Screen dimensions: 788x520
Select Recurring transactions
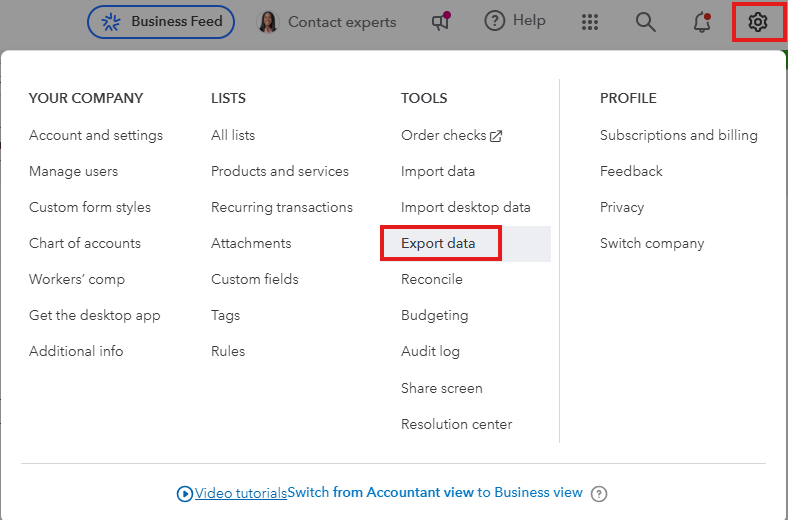[282, 207]
